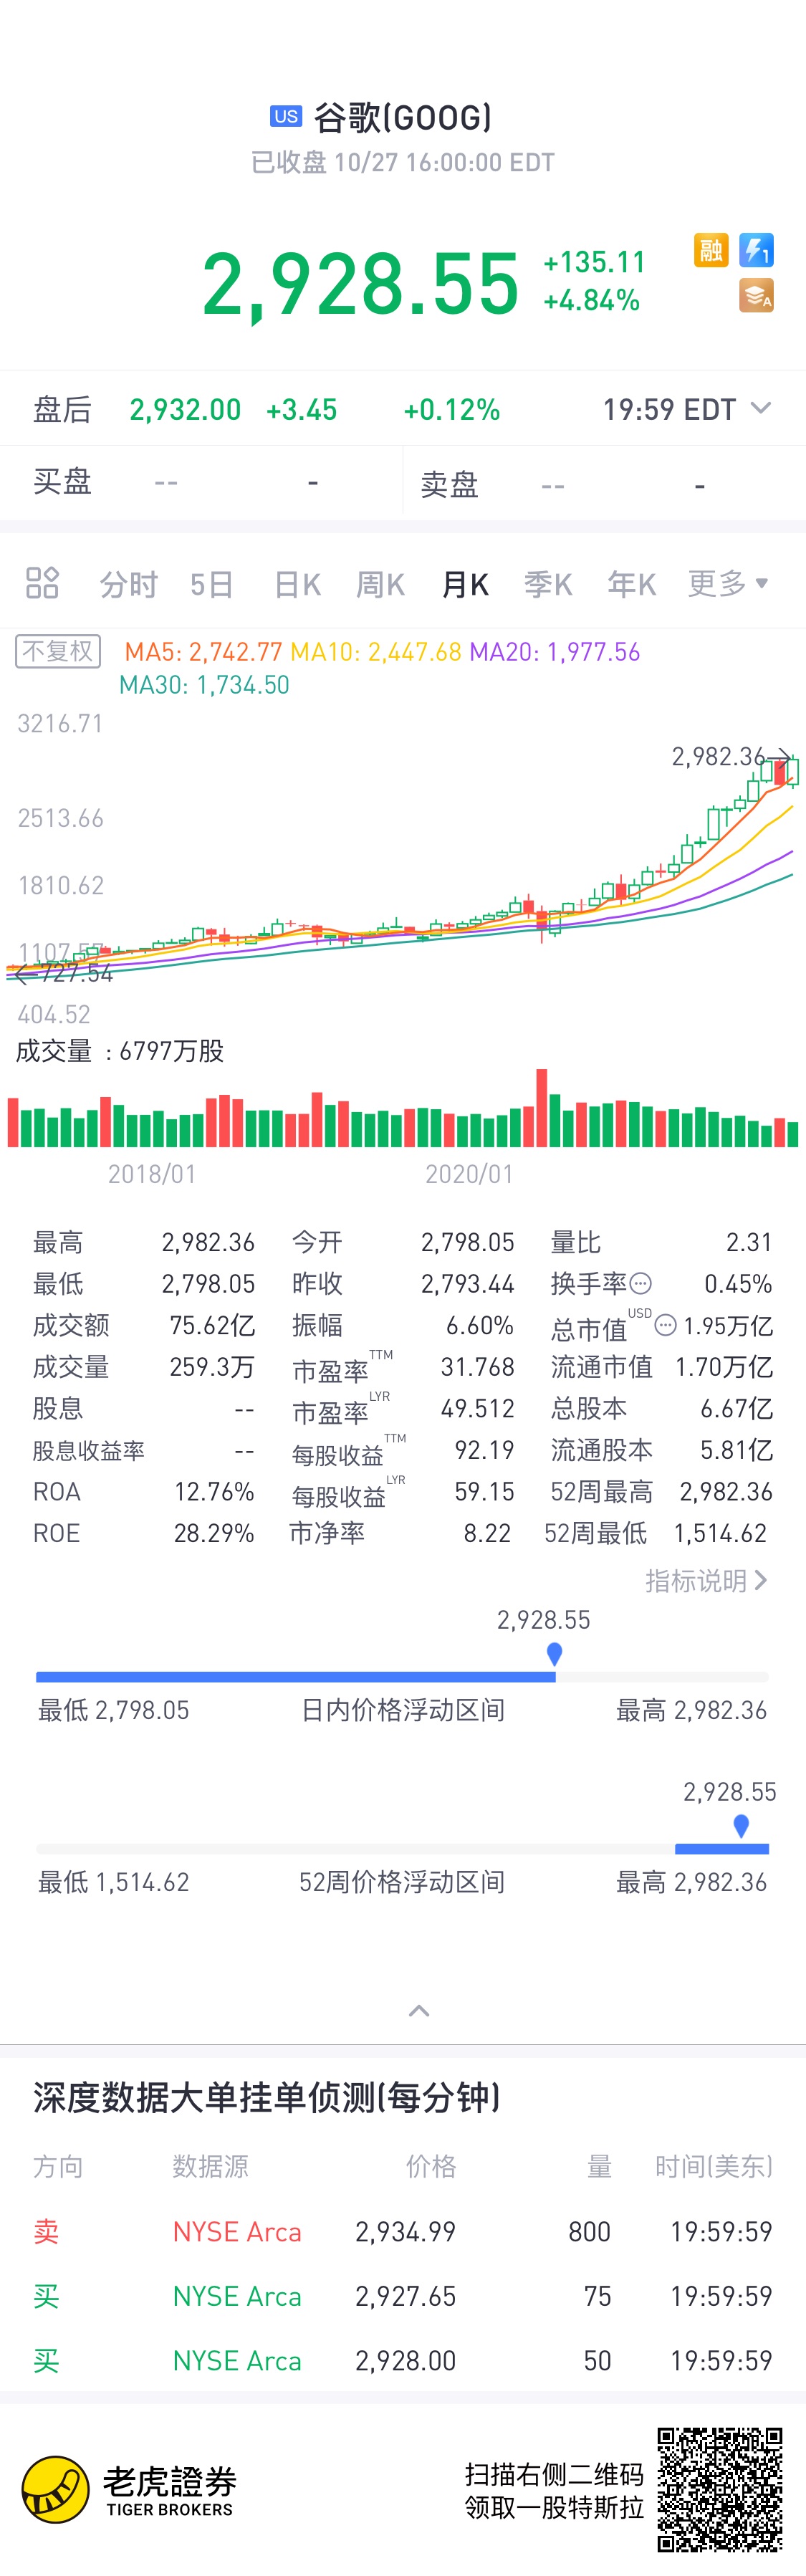Tap the 总市值 value 1.95万亿
Image resolution: width=806 pixels, height=2576 pixels.
pyautogui.click(x=728, y=1326)
